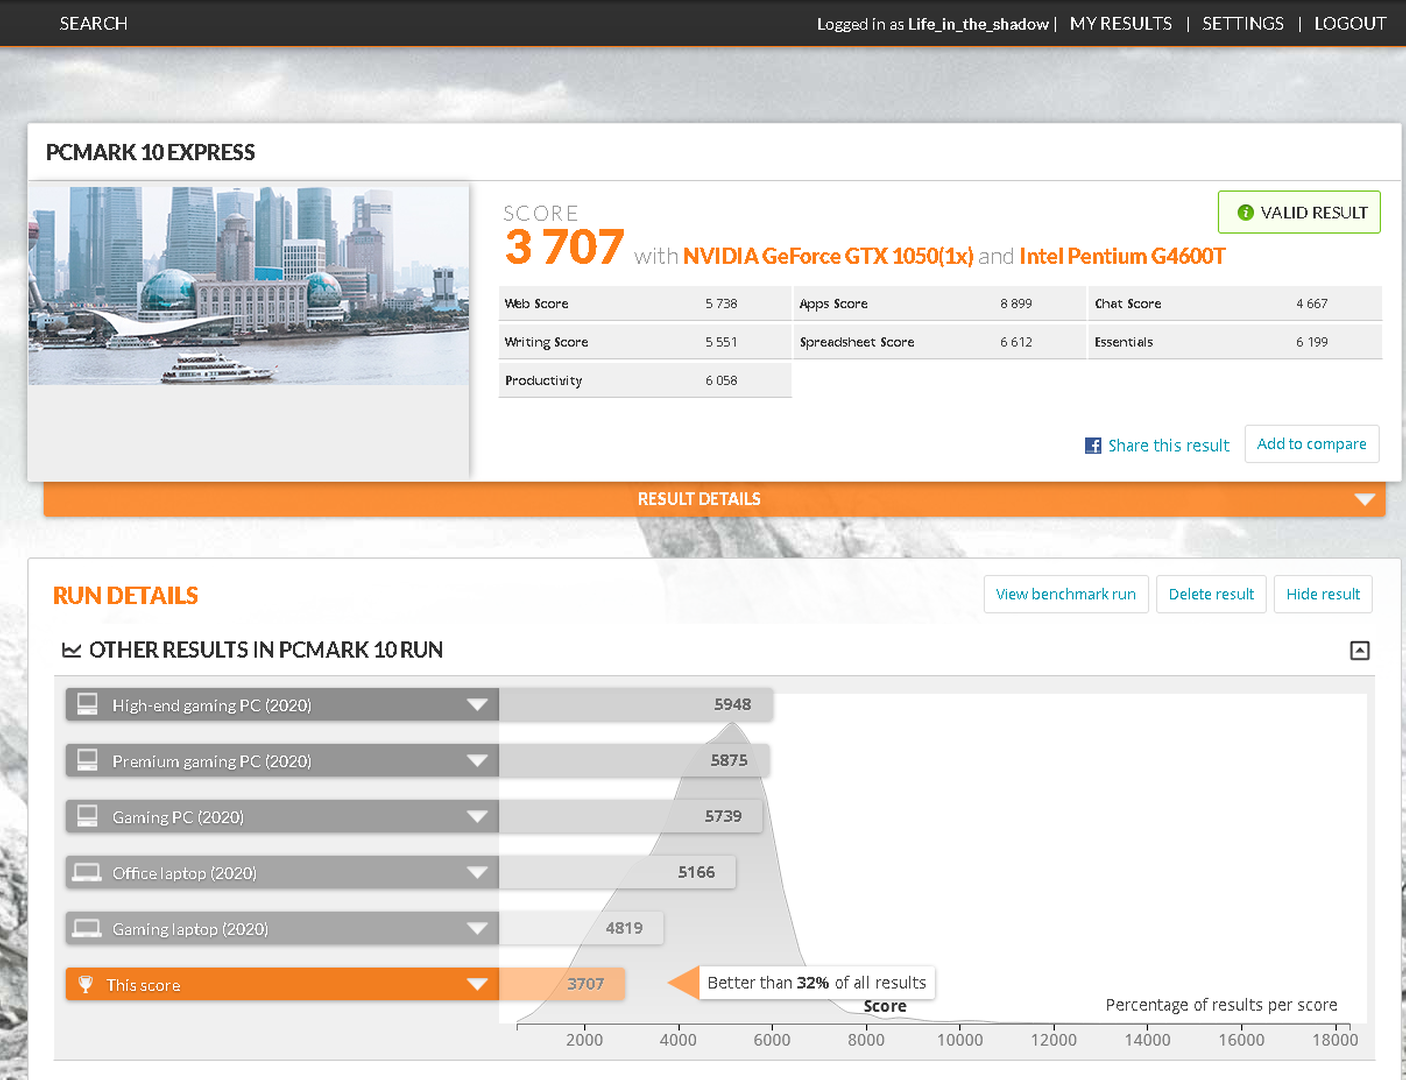Open SEARCH in the top navigation

pyautogui.click(x=93, y=23)
